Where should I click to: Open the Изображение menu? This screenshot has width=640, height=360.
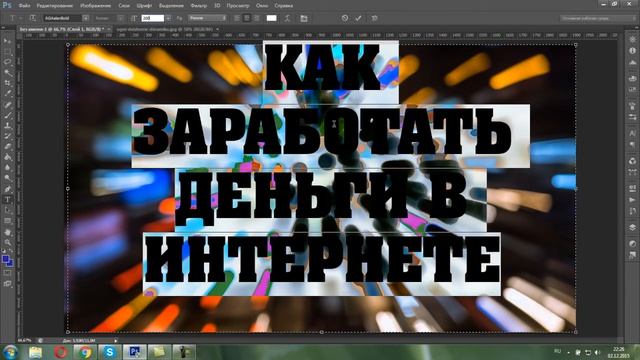pyautogui.click(x=95, y=6)
